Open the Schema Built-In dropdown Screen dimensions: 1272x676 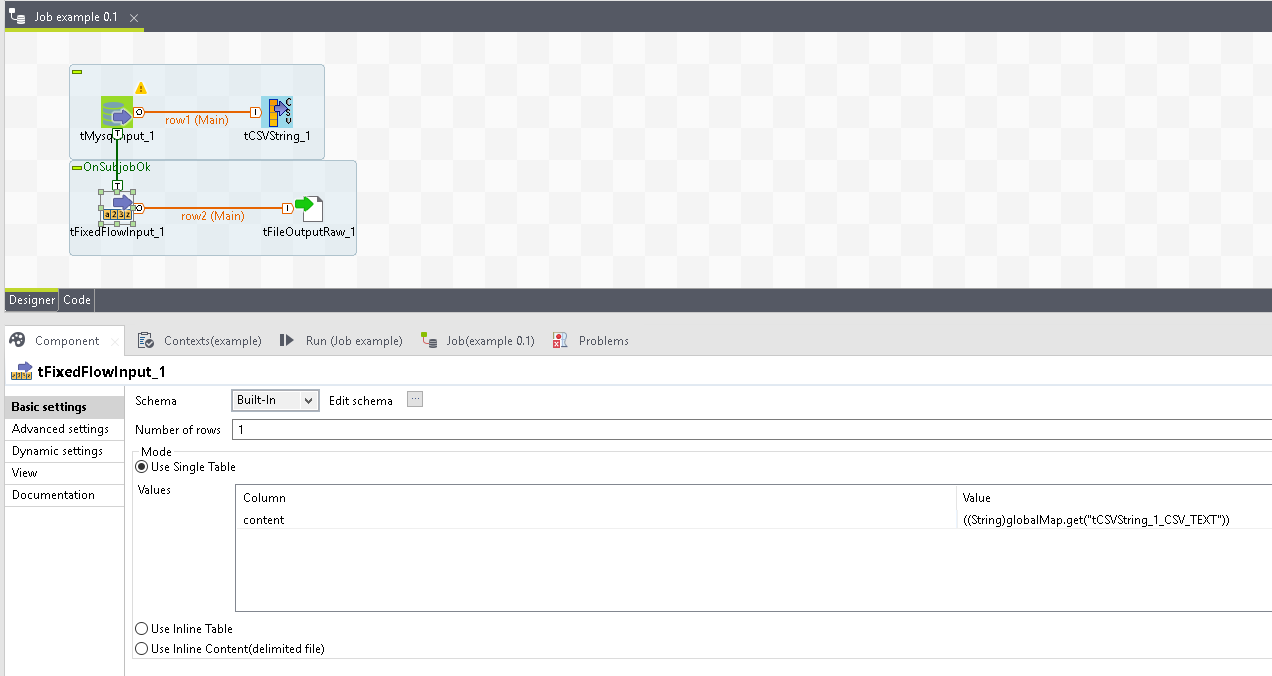[275, 401]
